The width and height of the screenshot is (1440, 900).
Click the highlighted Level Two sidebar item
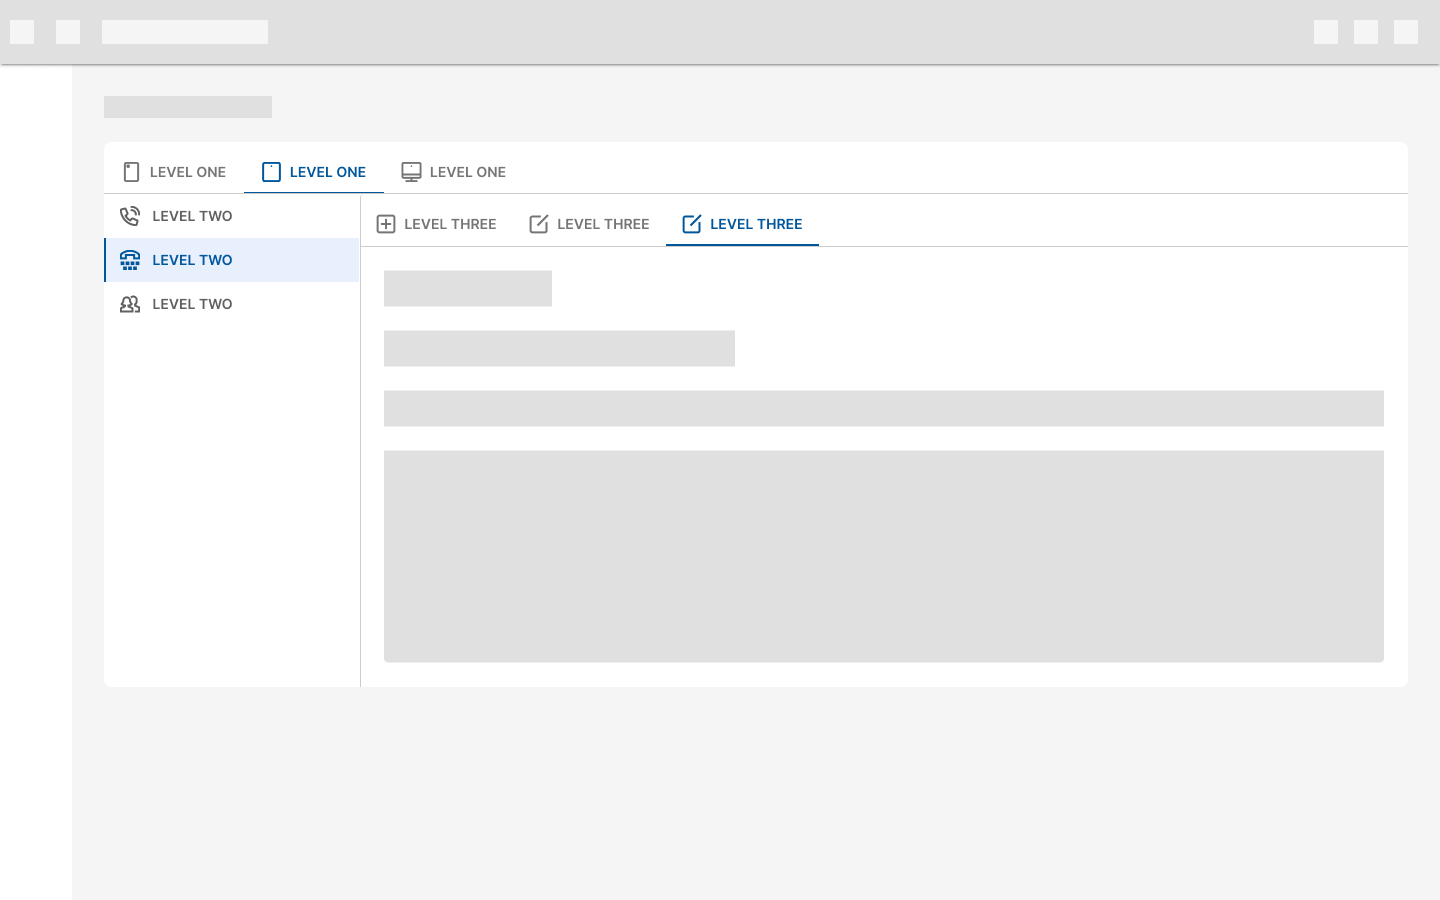pos(192,259)
